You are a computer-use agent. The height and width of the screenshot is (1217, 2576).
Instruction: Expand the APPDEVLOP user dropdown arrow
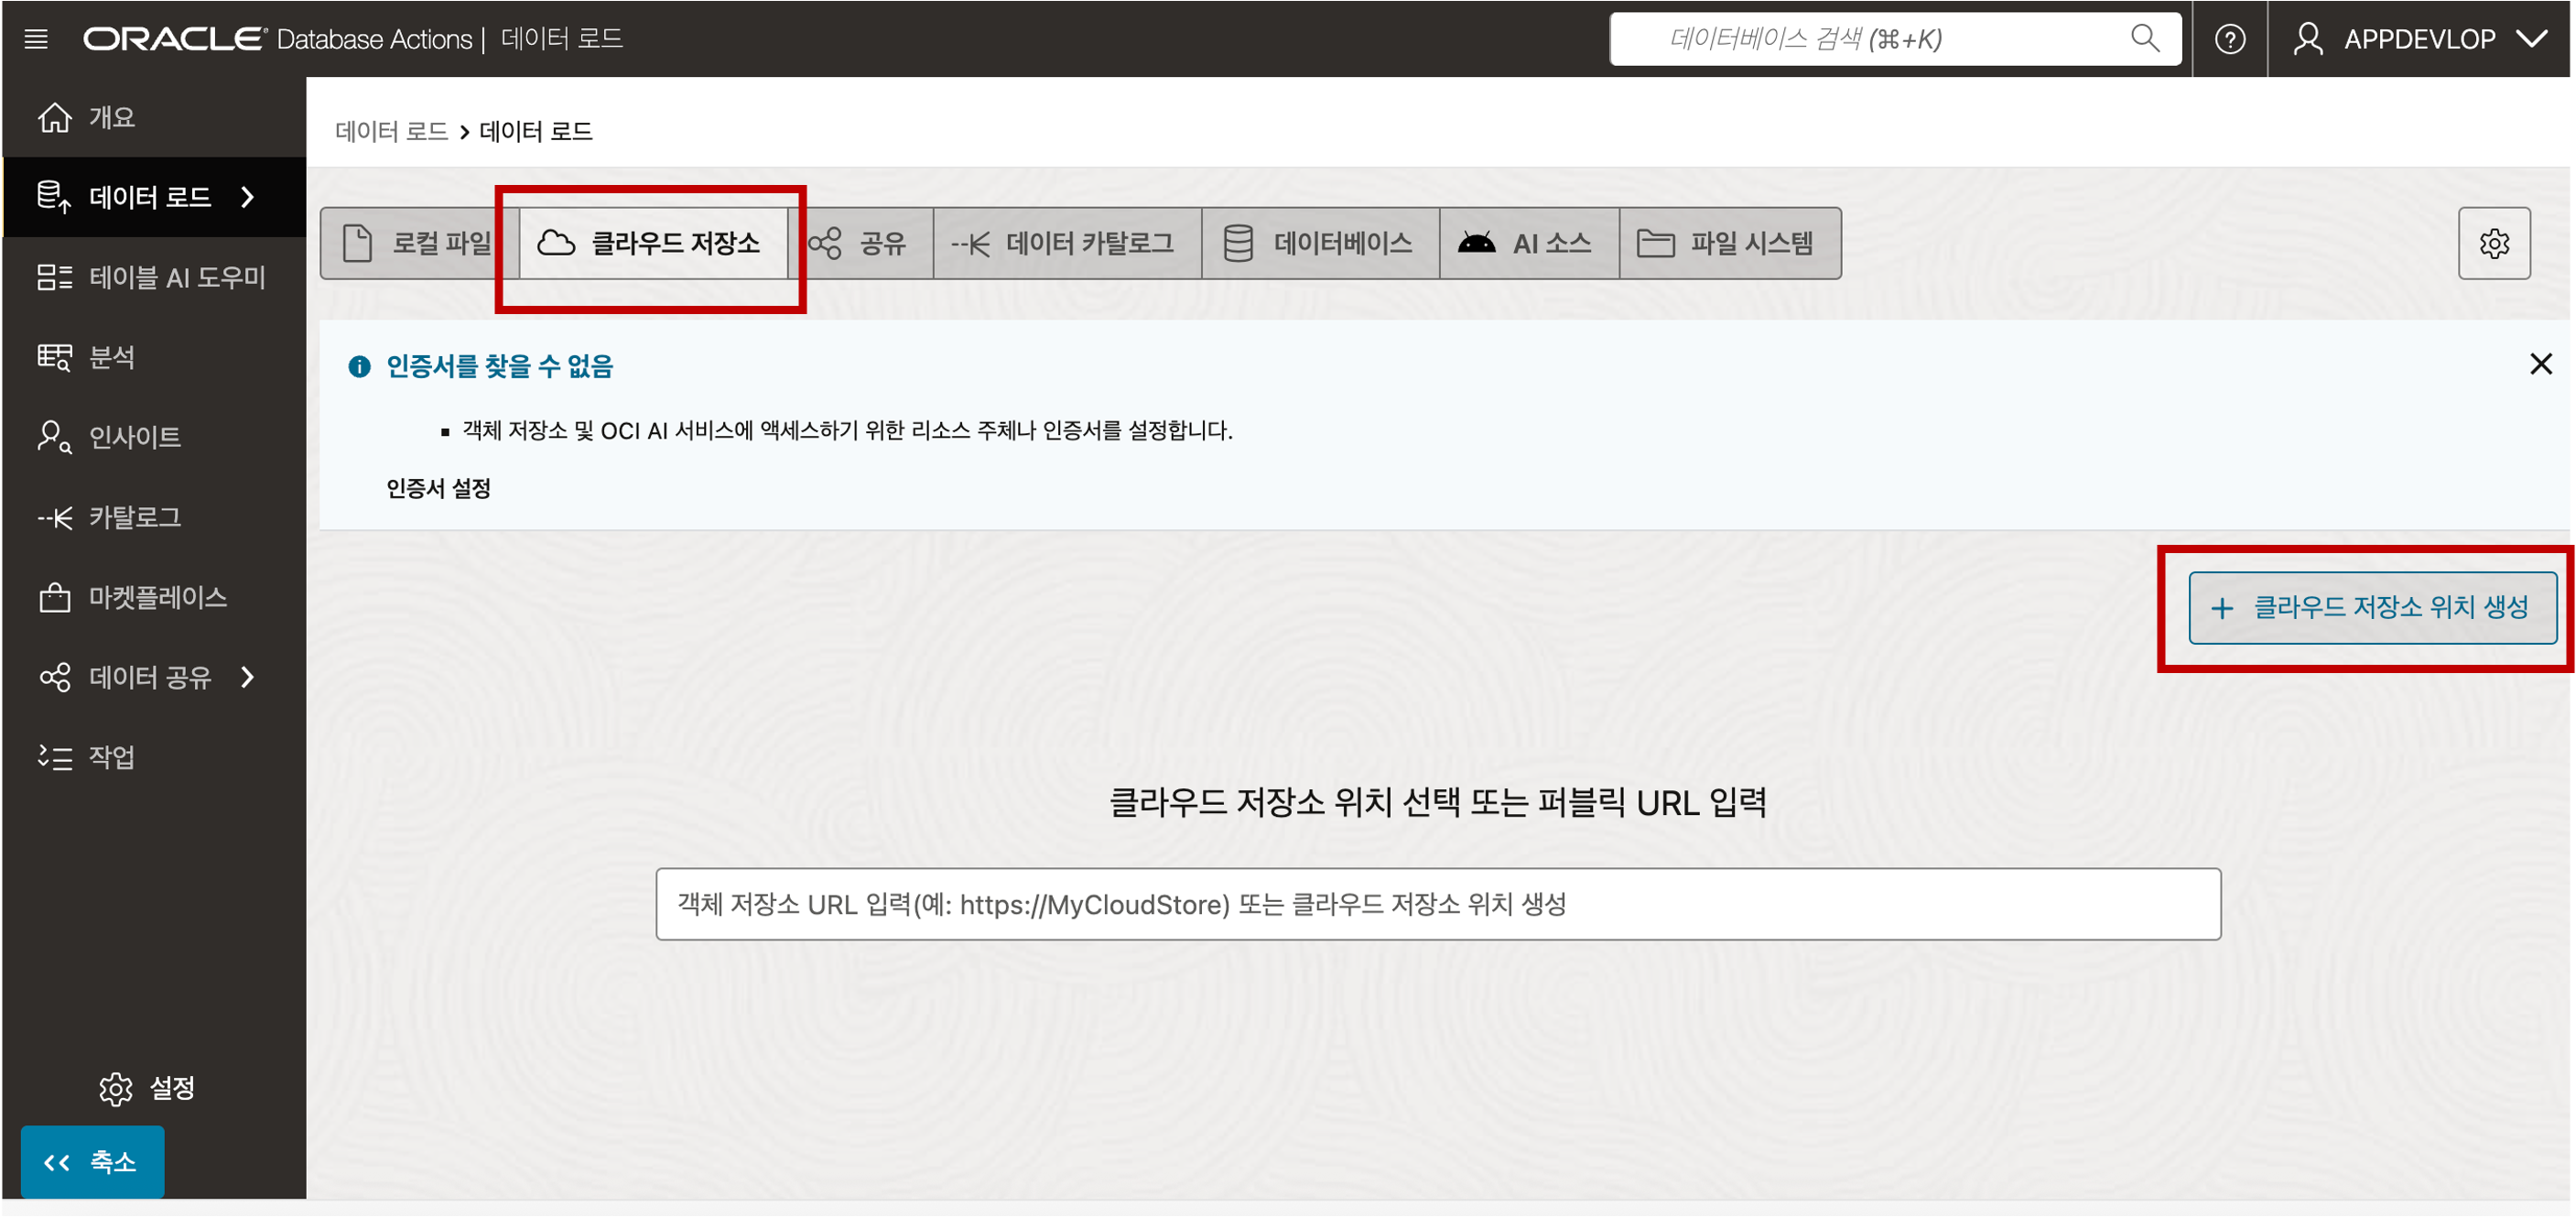(x=2532, y=39)
